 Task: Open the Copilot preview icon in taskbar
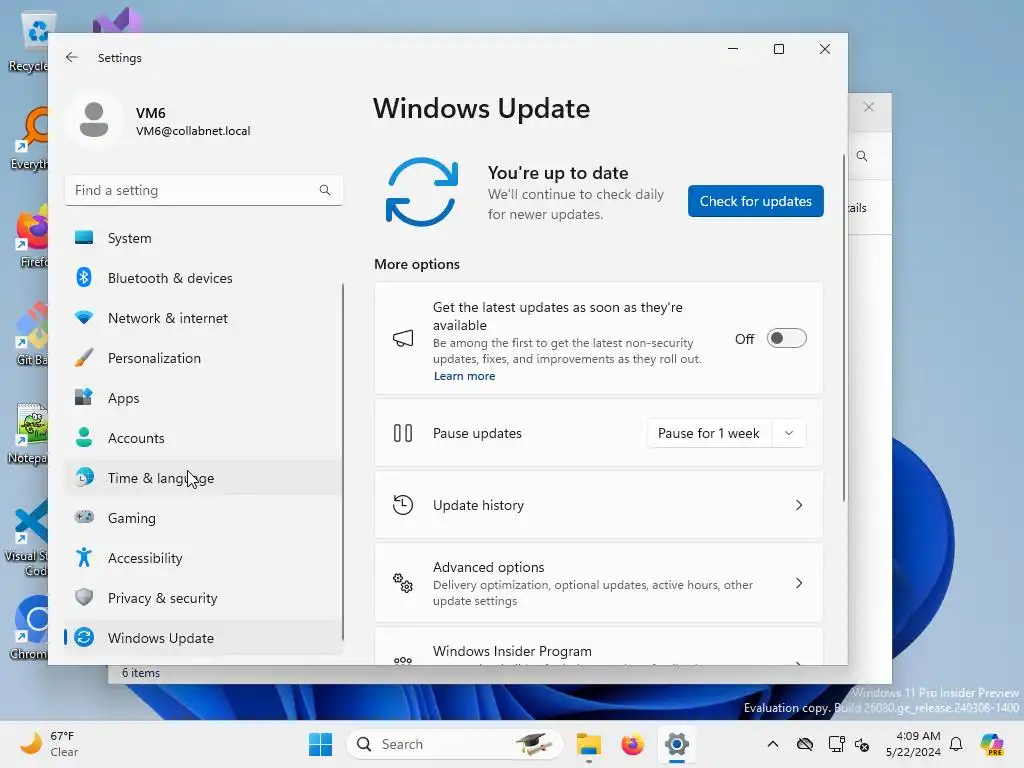click(991, 744)
